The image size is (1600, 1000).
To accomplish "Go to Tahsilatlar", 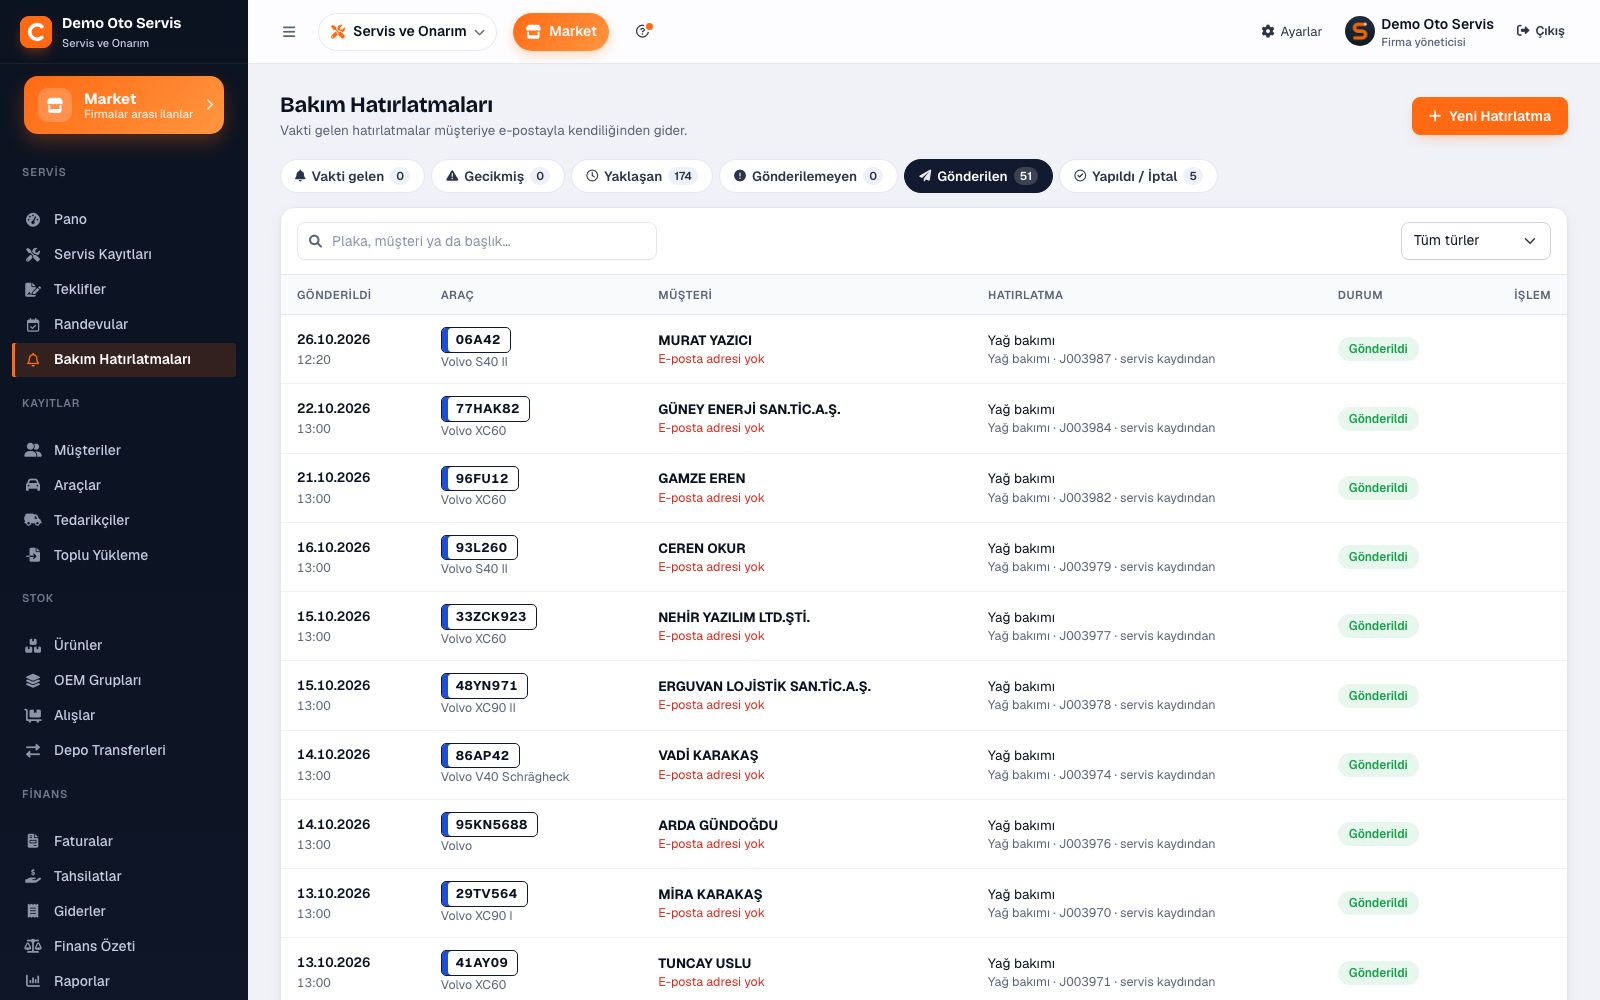I will pos(124,876).
